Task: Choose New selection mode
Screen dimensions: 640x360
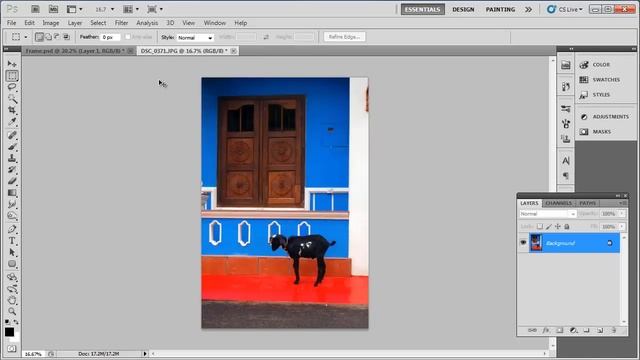Action: (x=39, y=37)
